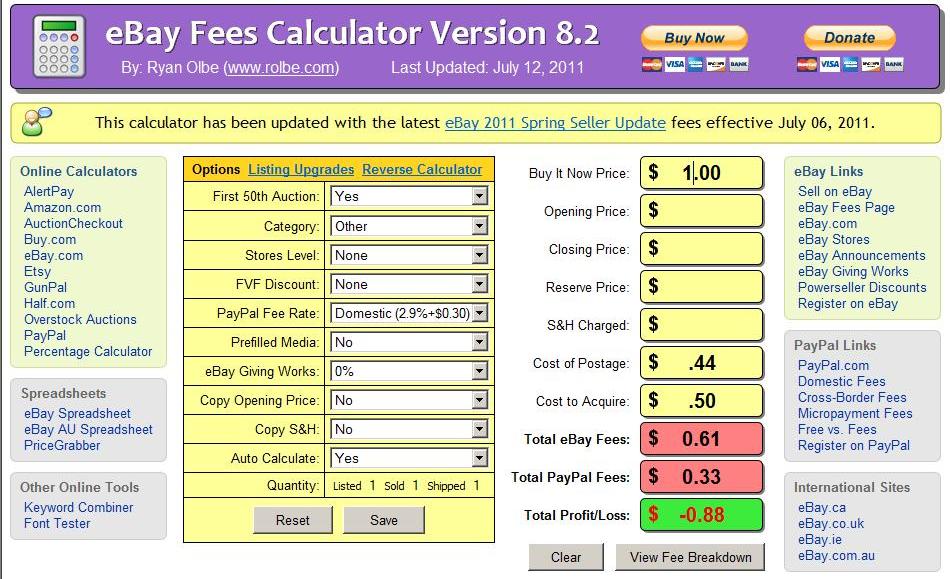Screen dimensions: 950x579
Task: Switch to the Listing Upgrades tab
Action: click(x=301, y=169)
